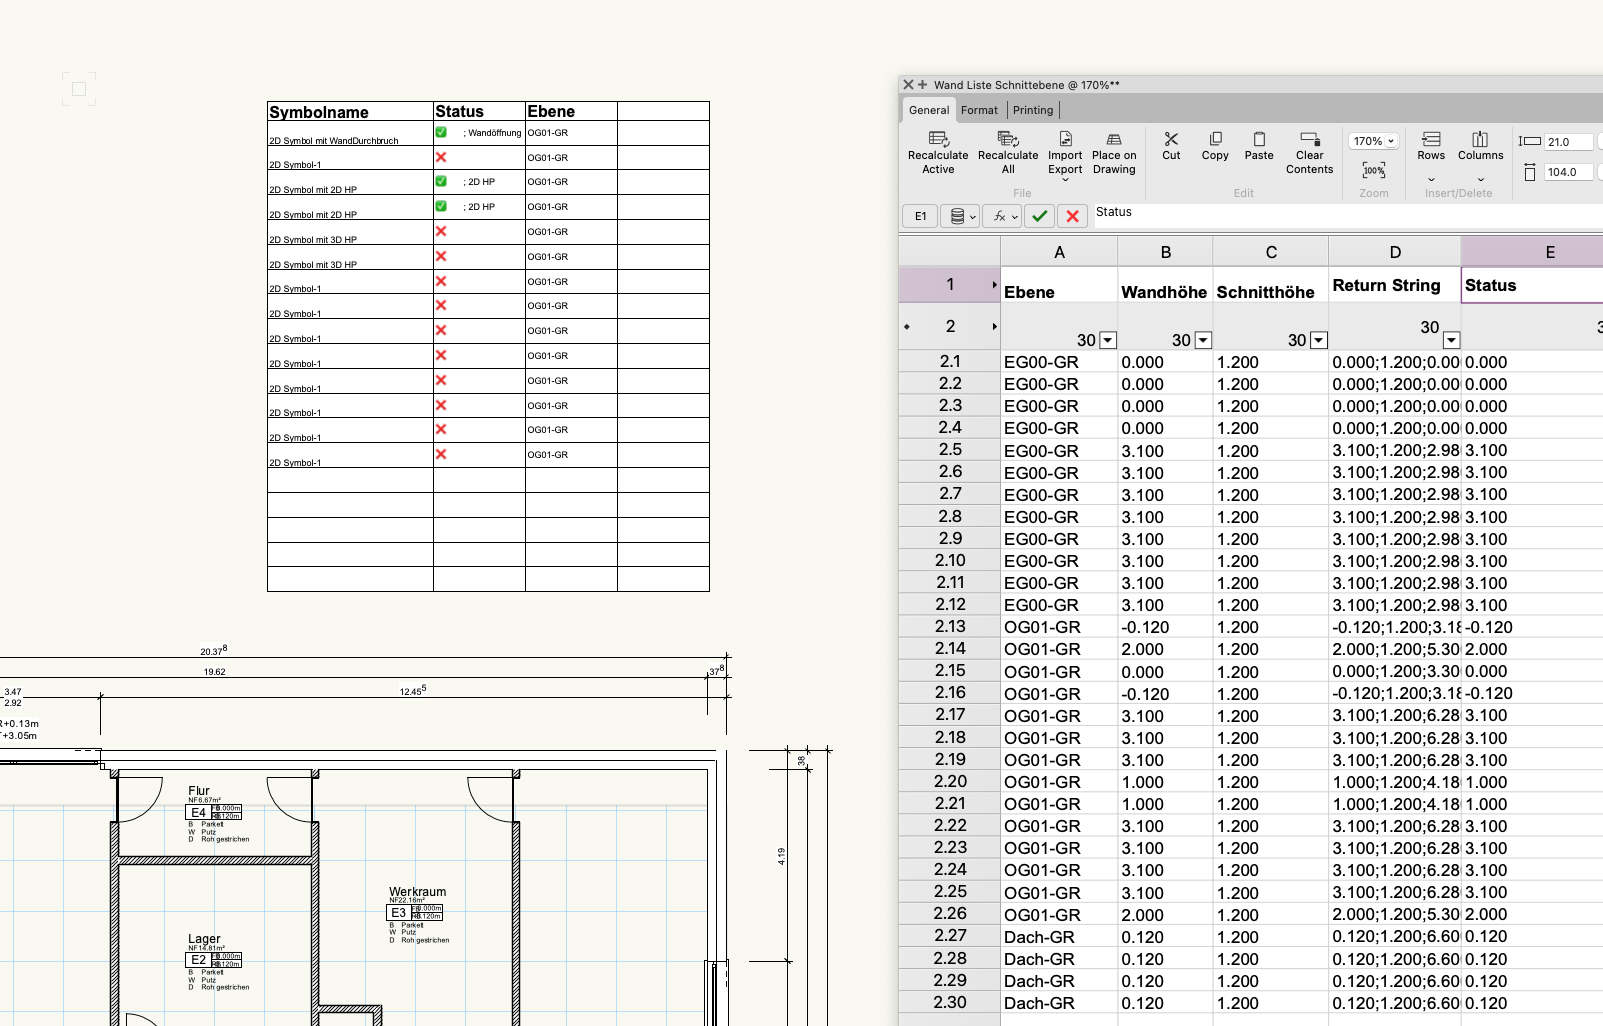Click Recalculate All worksheets icon
This screenshot has width=1603, height=1026.
coord(1008,140)
